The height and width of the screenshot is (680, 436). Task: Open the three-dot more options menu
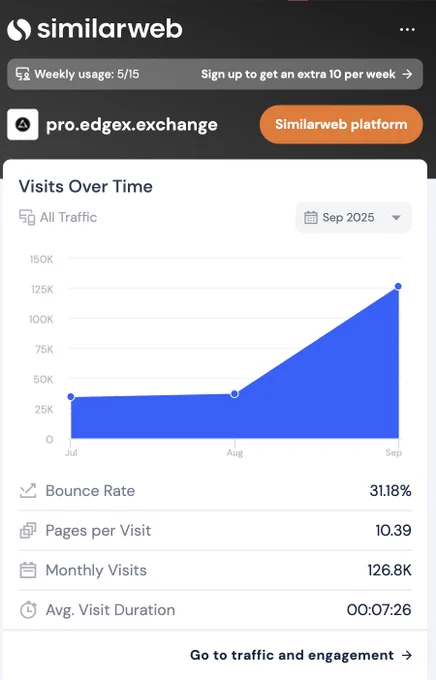(407, 29)
